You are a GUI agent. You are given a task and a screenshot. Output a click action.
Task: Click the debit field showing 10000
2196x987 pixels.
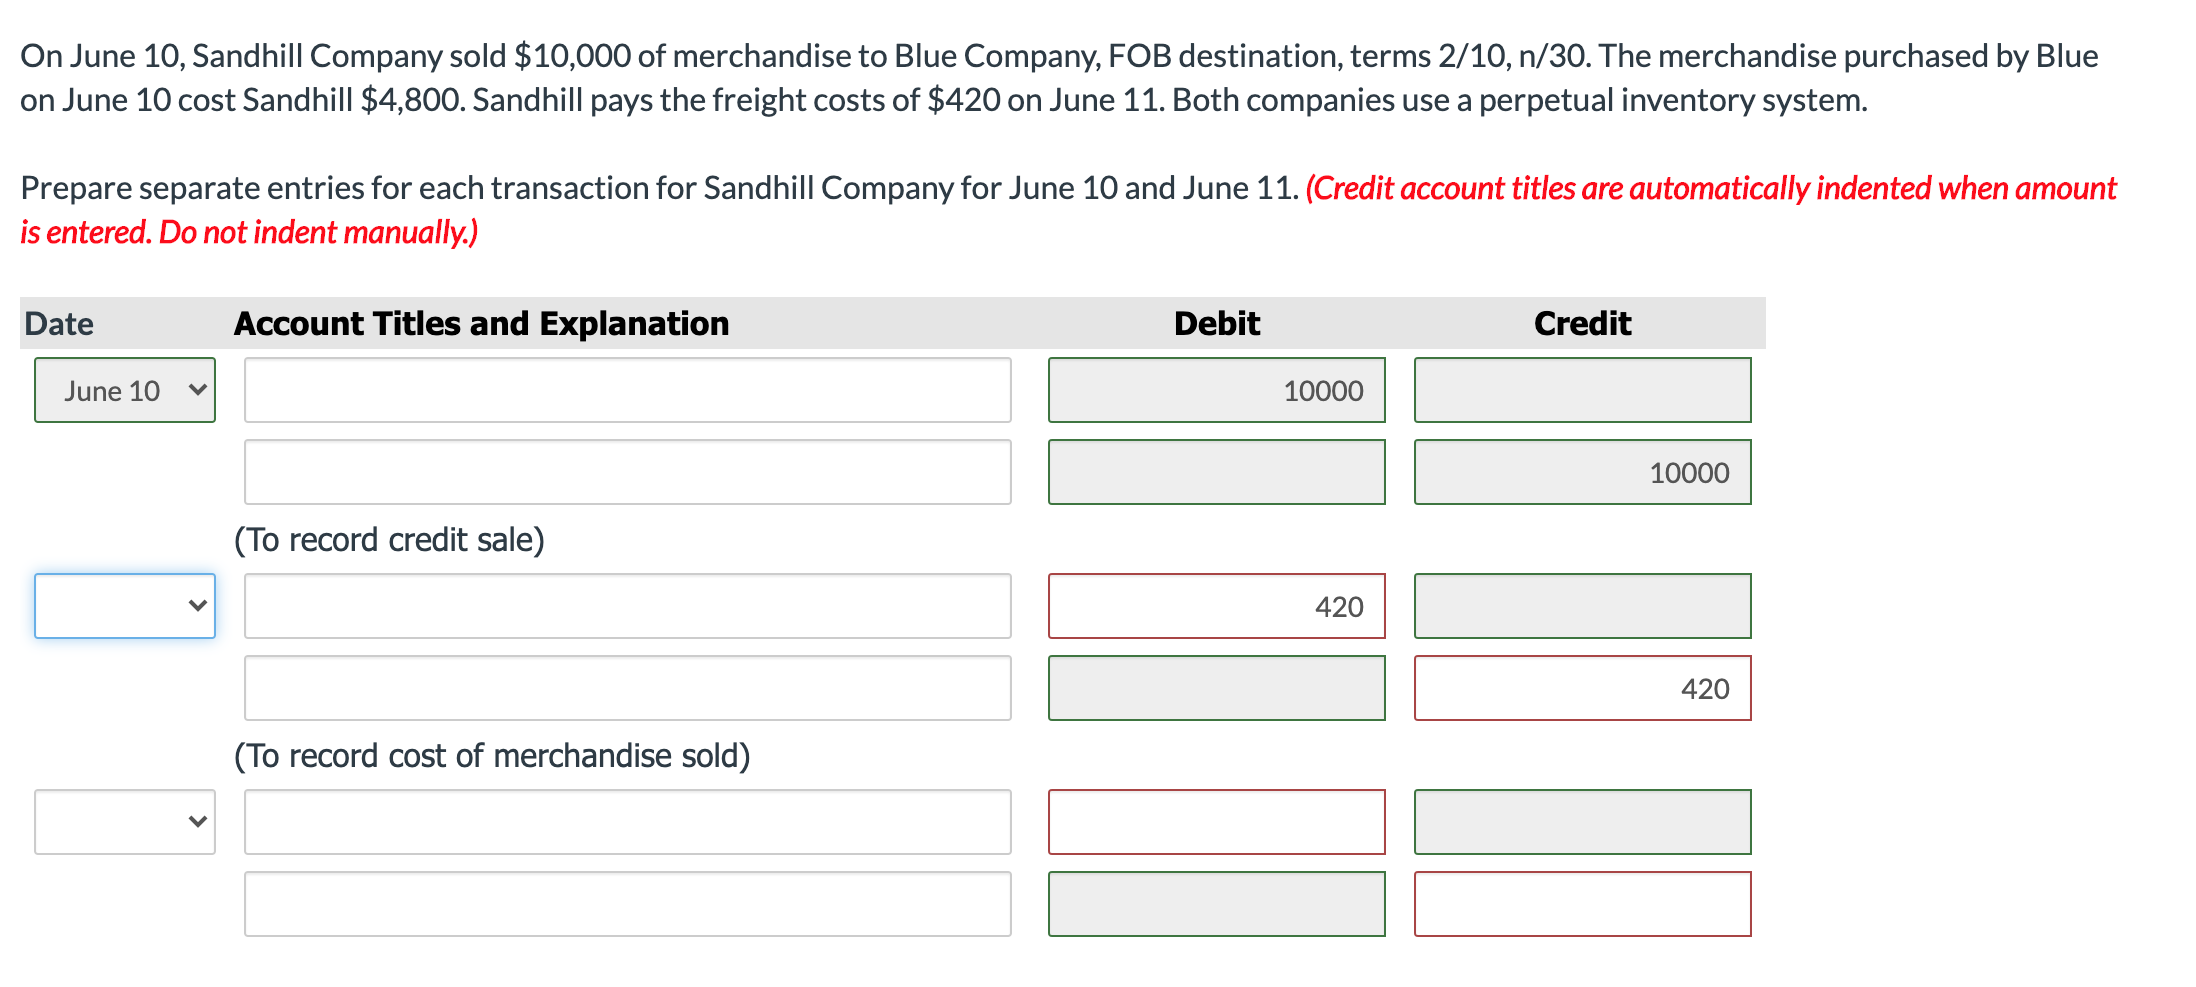click(1216, 390)
